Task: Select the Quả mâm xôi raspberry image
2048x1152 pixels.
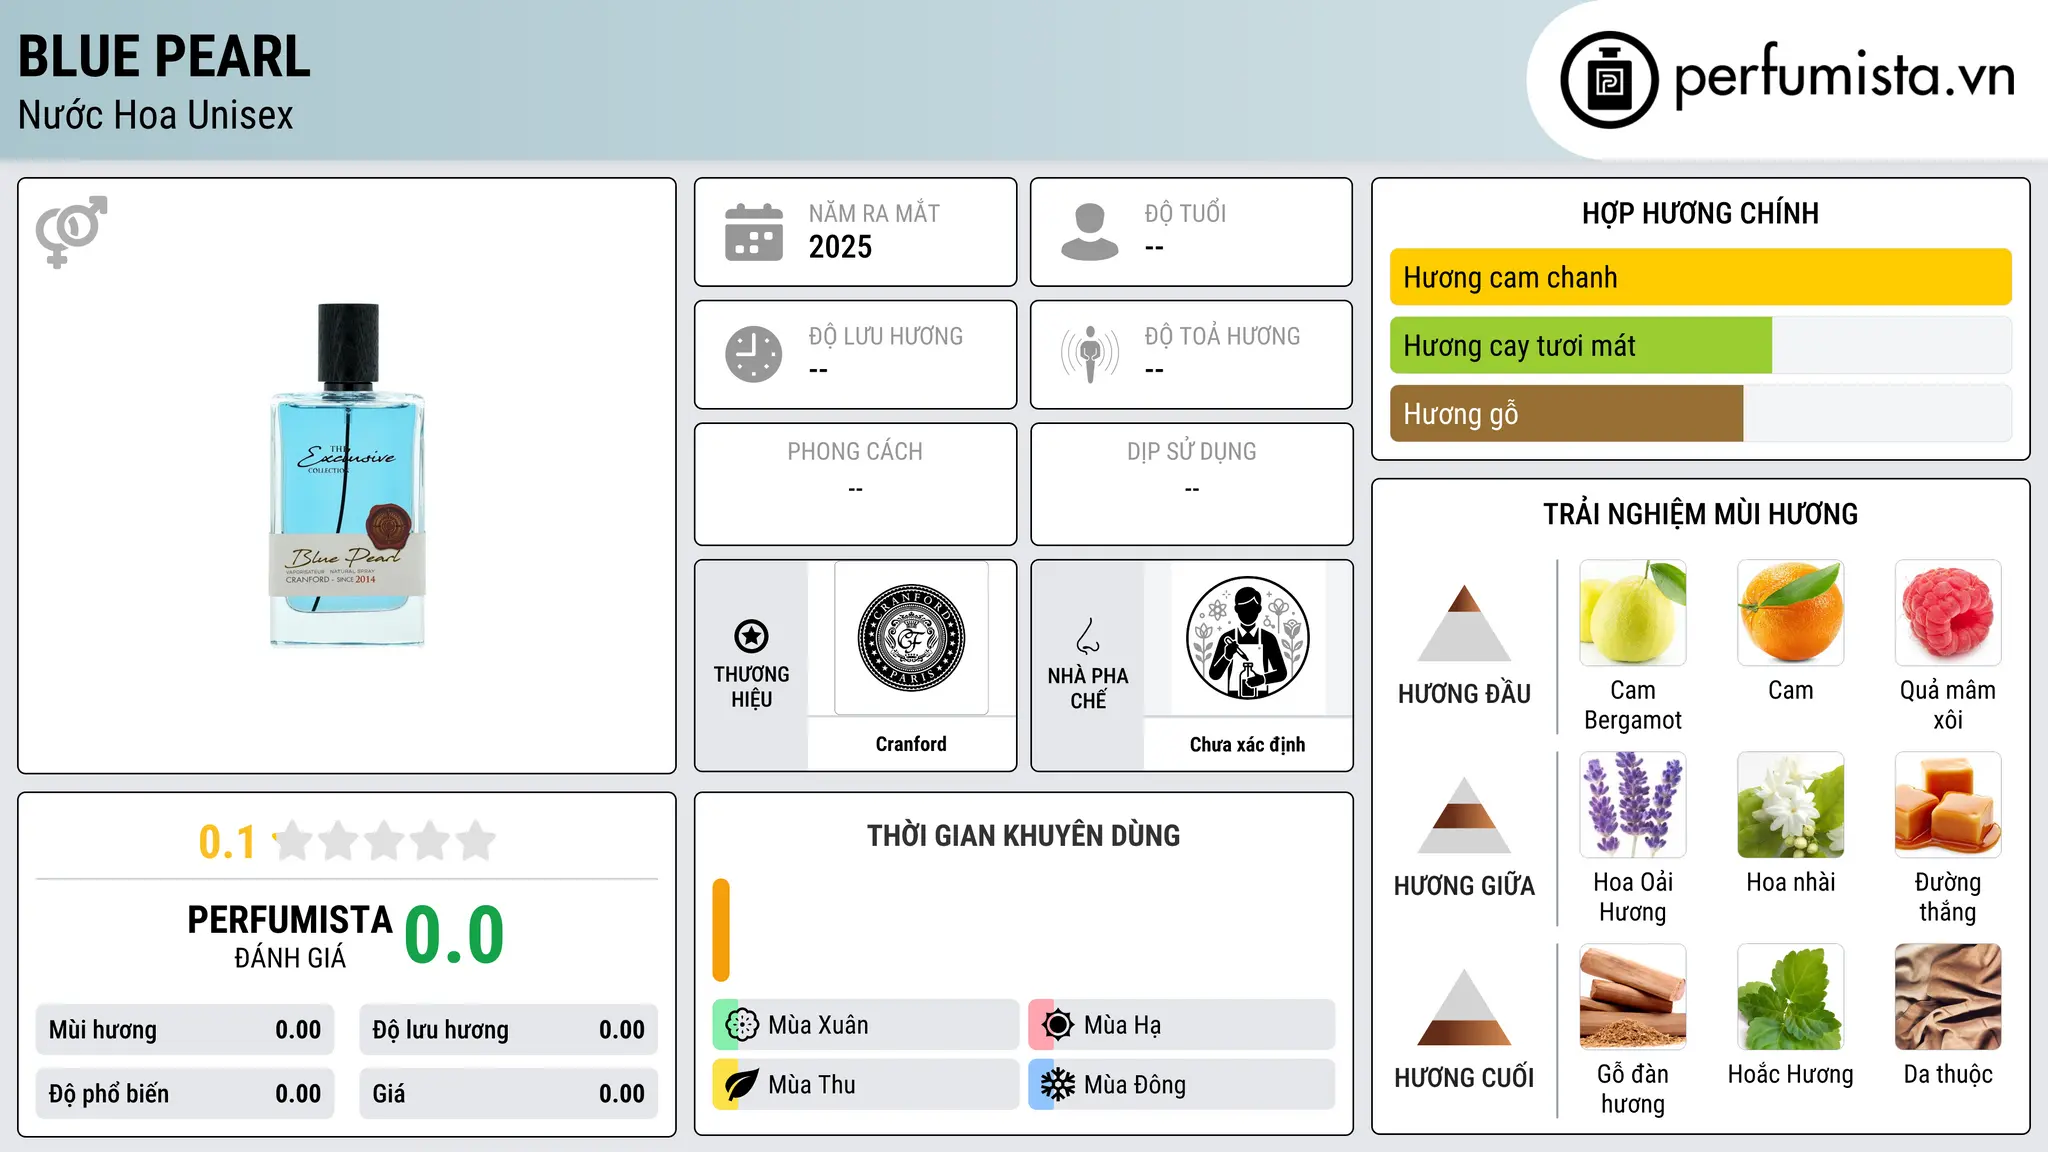Action: click(1948, 613)
